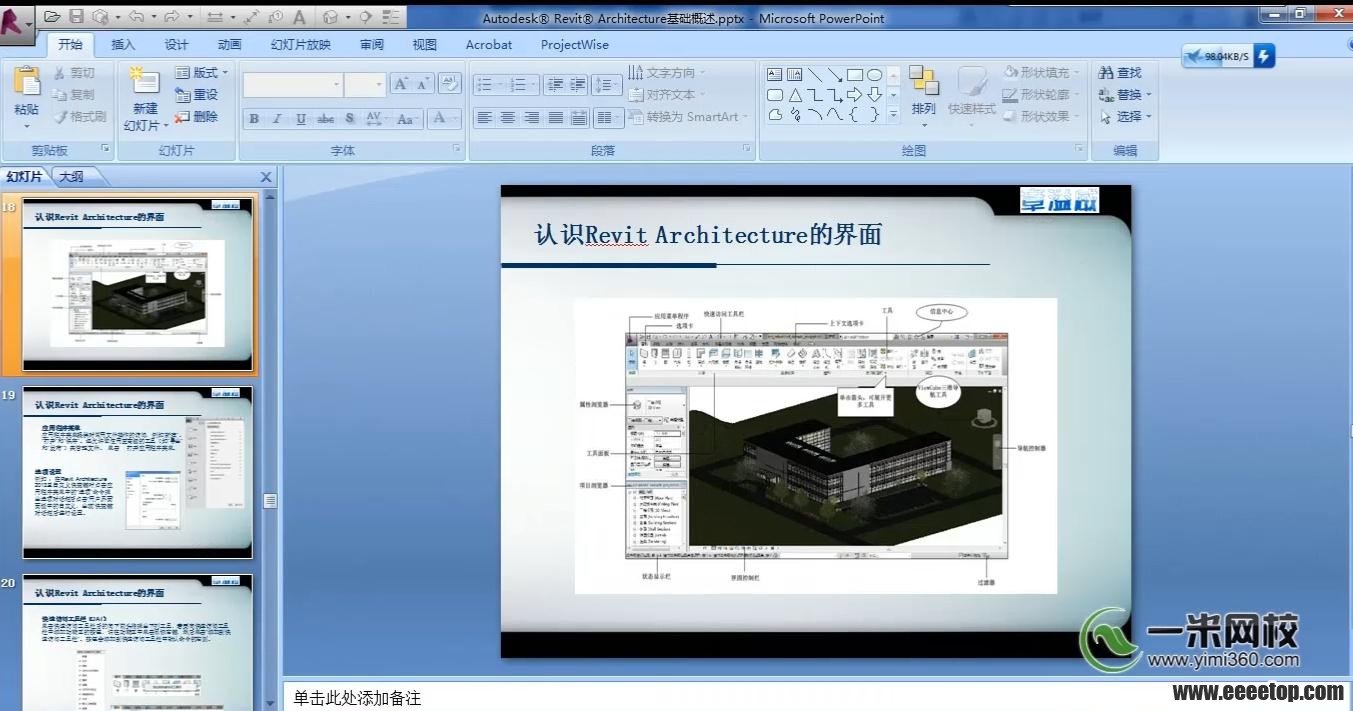Open the Shape Outline (形状轮廓) color menu
The height and width of the screenshot is (711, 1353).
pyautogui.click(x=1041, y=94)
